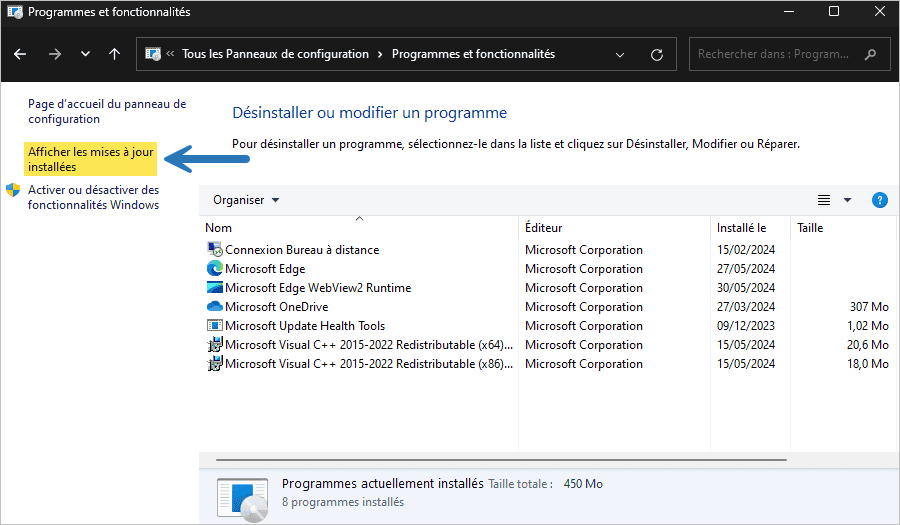Image resolution: width=900 pixels, height=525 pixels.
Task: Click the Visual C++ (x64) installer icon
Action: (x=215, y=344)
